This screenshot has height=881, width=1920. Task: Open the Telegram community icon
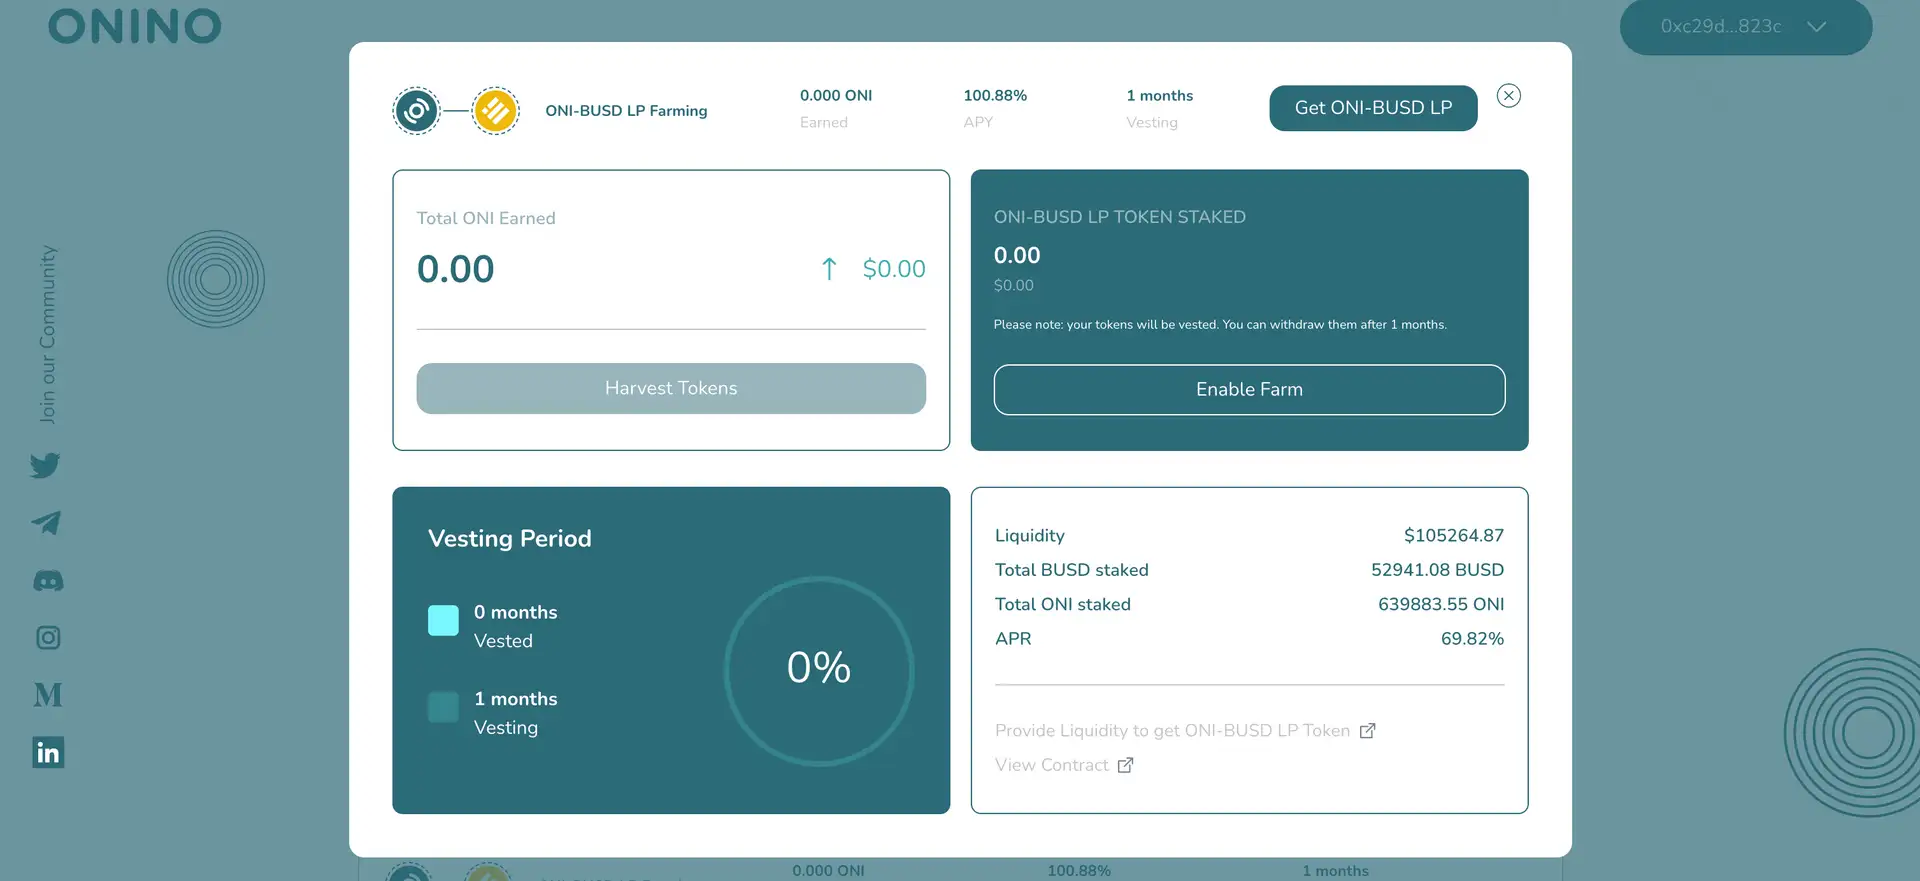coord(46,523)
